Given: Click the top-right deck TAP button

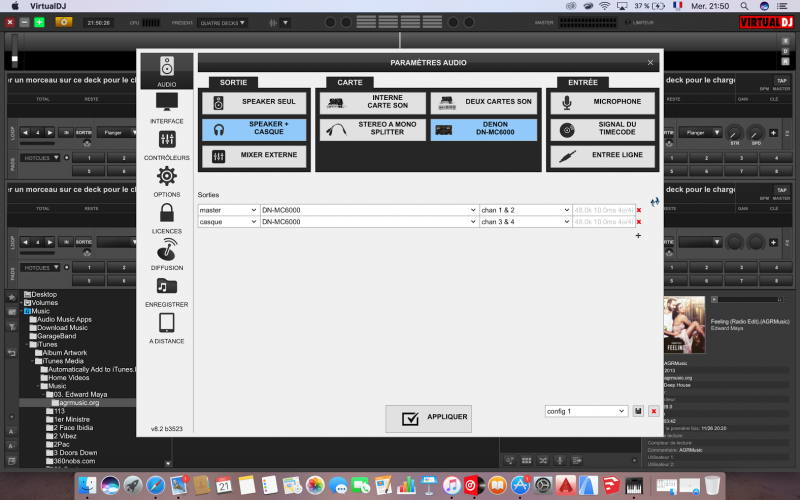Looking at the screenshot, I should click(x=782, y=81).
